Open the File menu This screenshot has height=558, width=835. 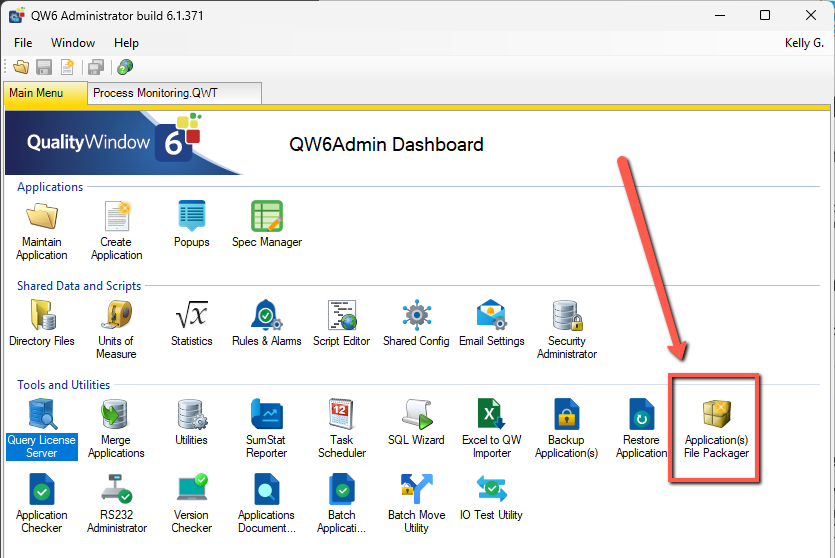(23, 43)
